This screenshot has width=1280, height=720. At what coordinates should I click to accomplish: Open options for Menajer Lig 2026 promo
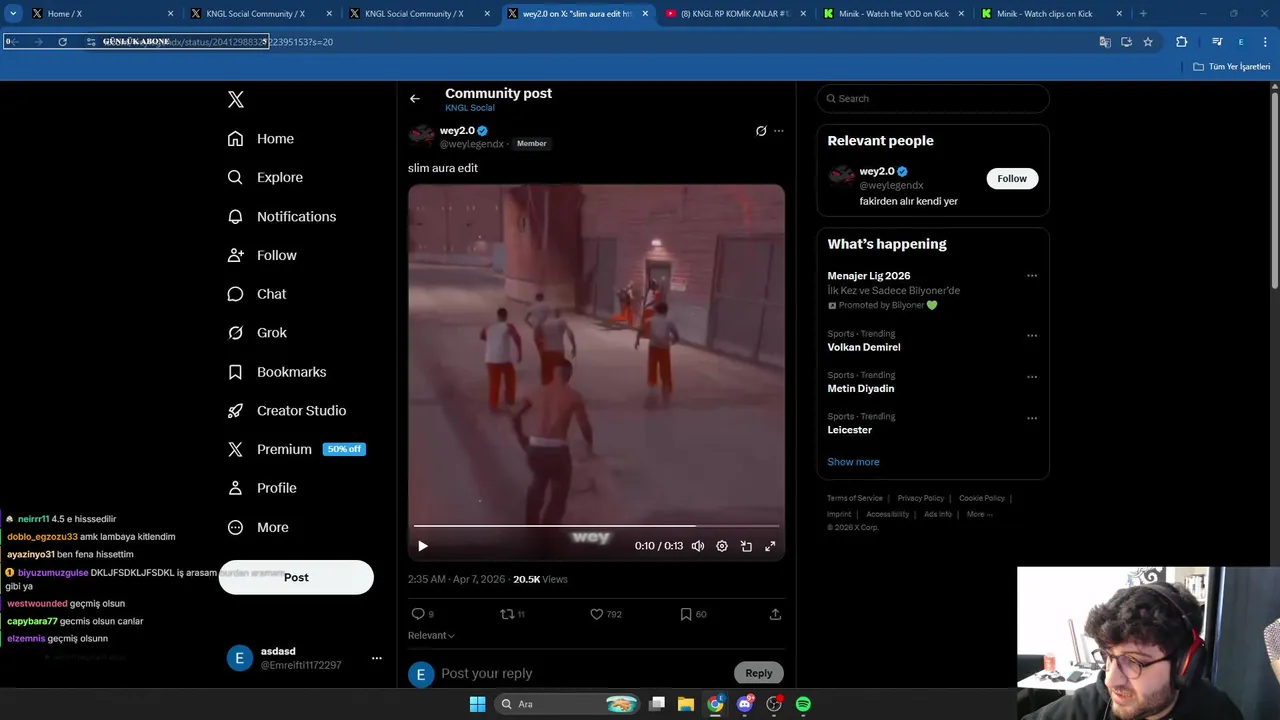click(x=1032, y=276)
